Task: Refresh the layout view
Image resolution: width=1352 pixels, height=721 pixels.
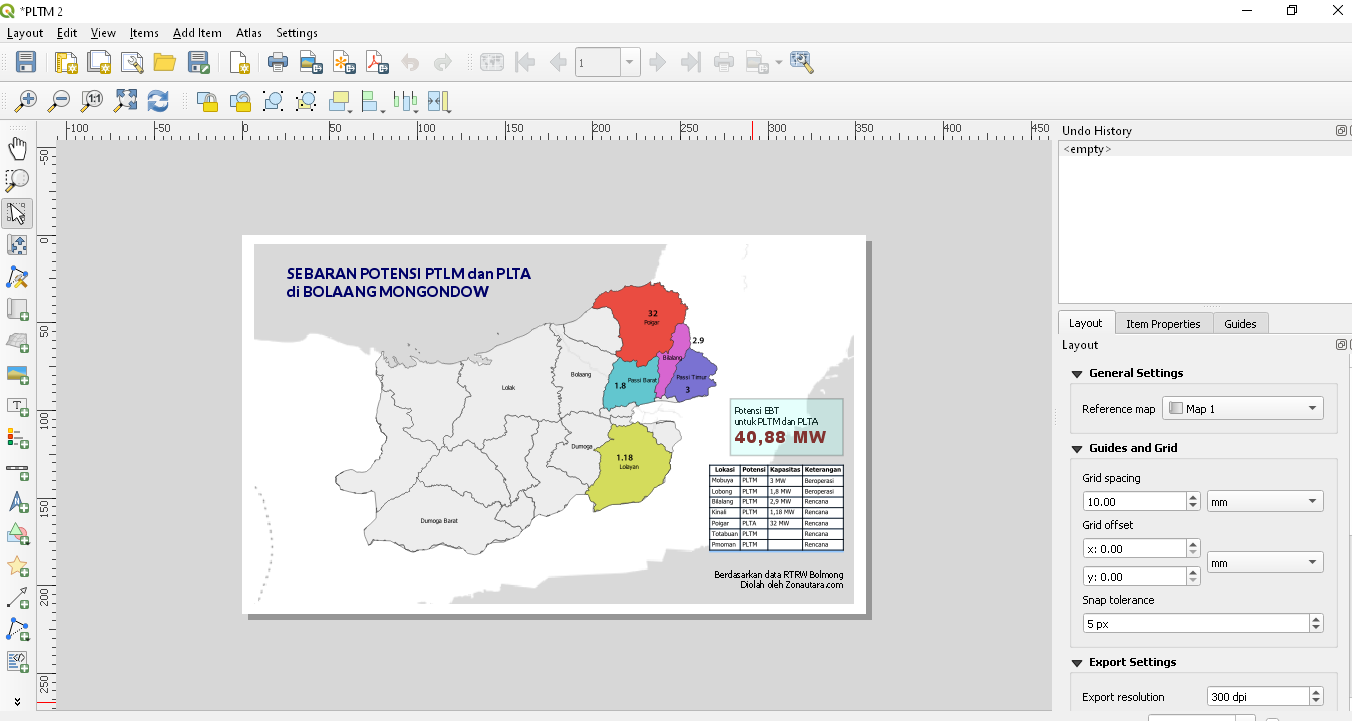Action: click(x=158, y=100)
